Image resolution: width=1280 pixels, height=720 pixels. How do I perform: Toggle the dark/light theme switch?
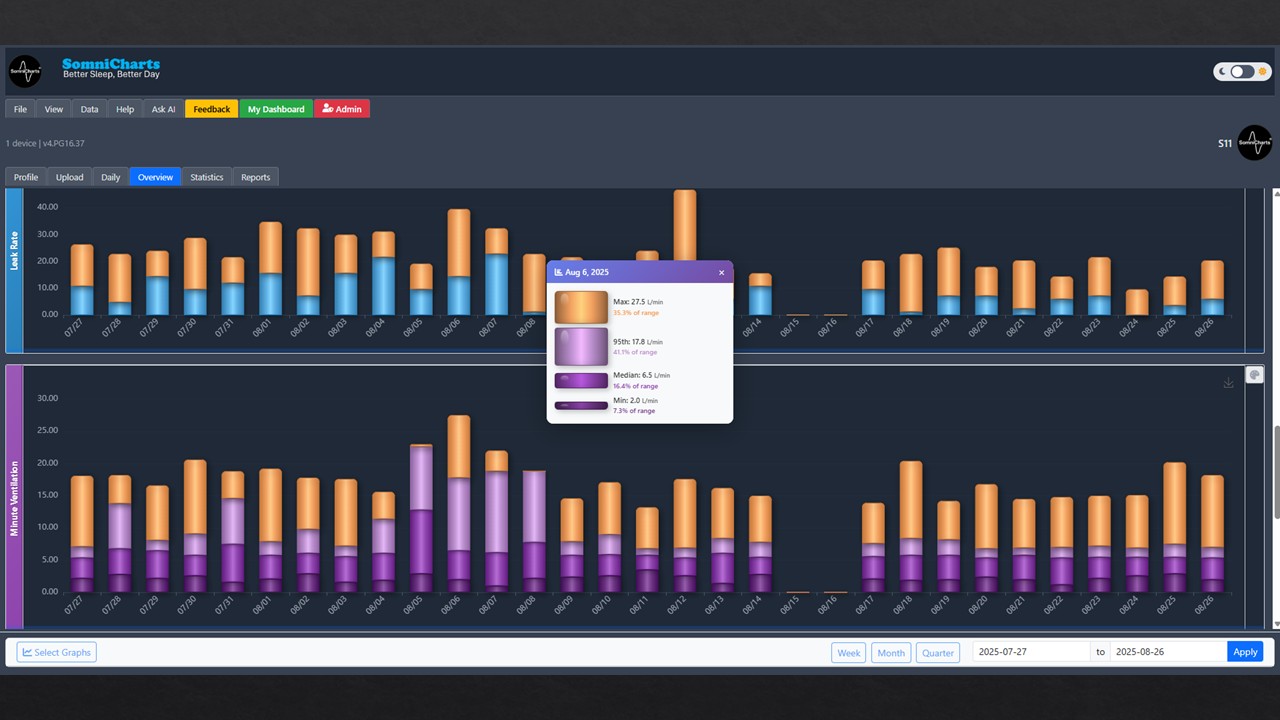(x=1241, y=72)
